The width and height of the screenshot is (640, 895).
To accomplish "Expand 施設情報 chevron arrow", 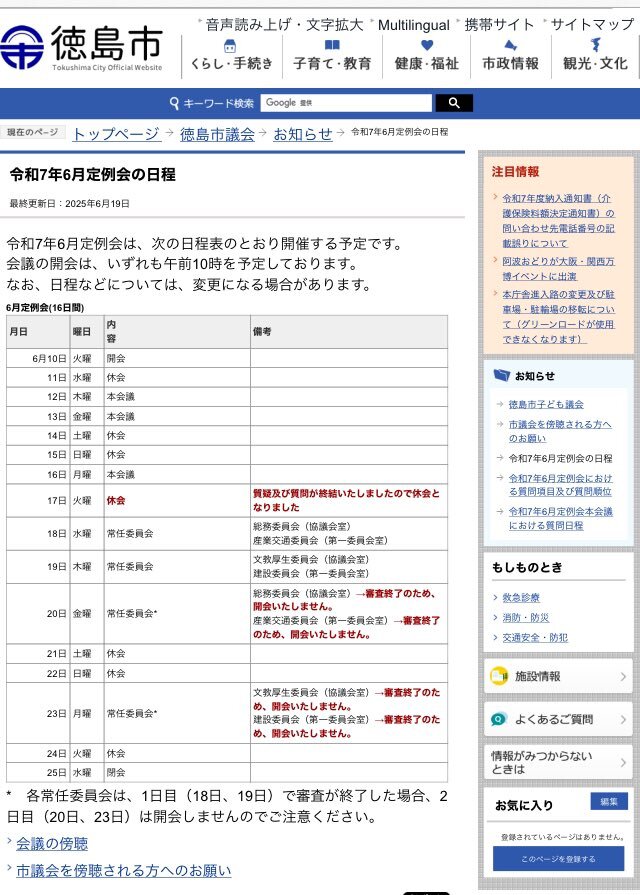I will (x=623, y=676).
